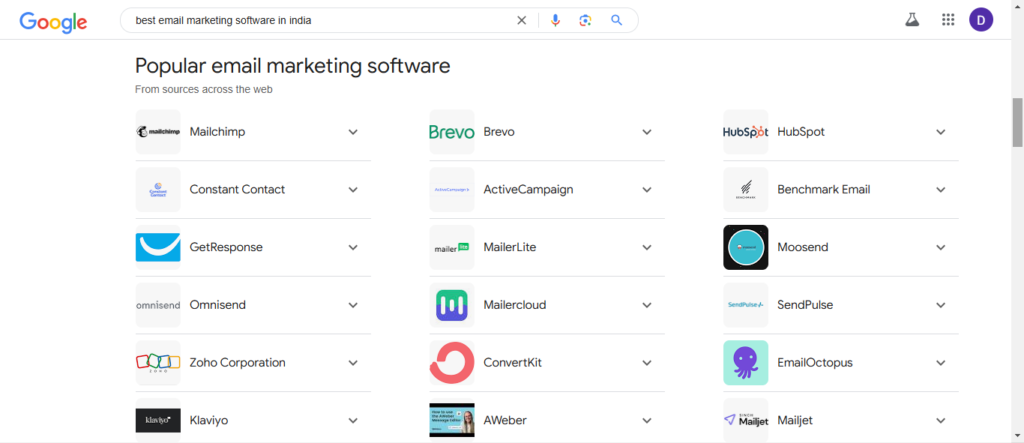The width and height of the screenshot is (1024, 443).
Task: Click the search query input field
Action: pos(320,20)
